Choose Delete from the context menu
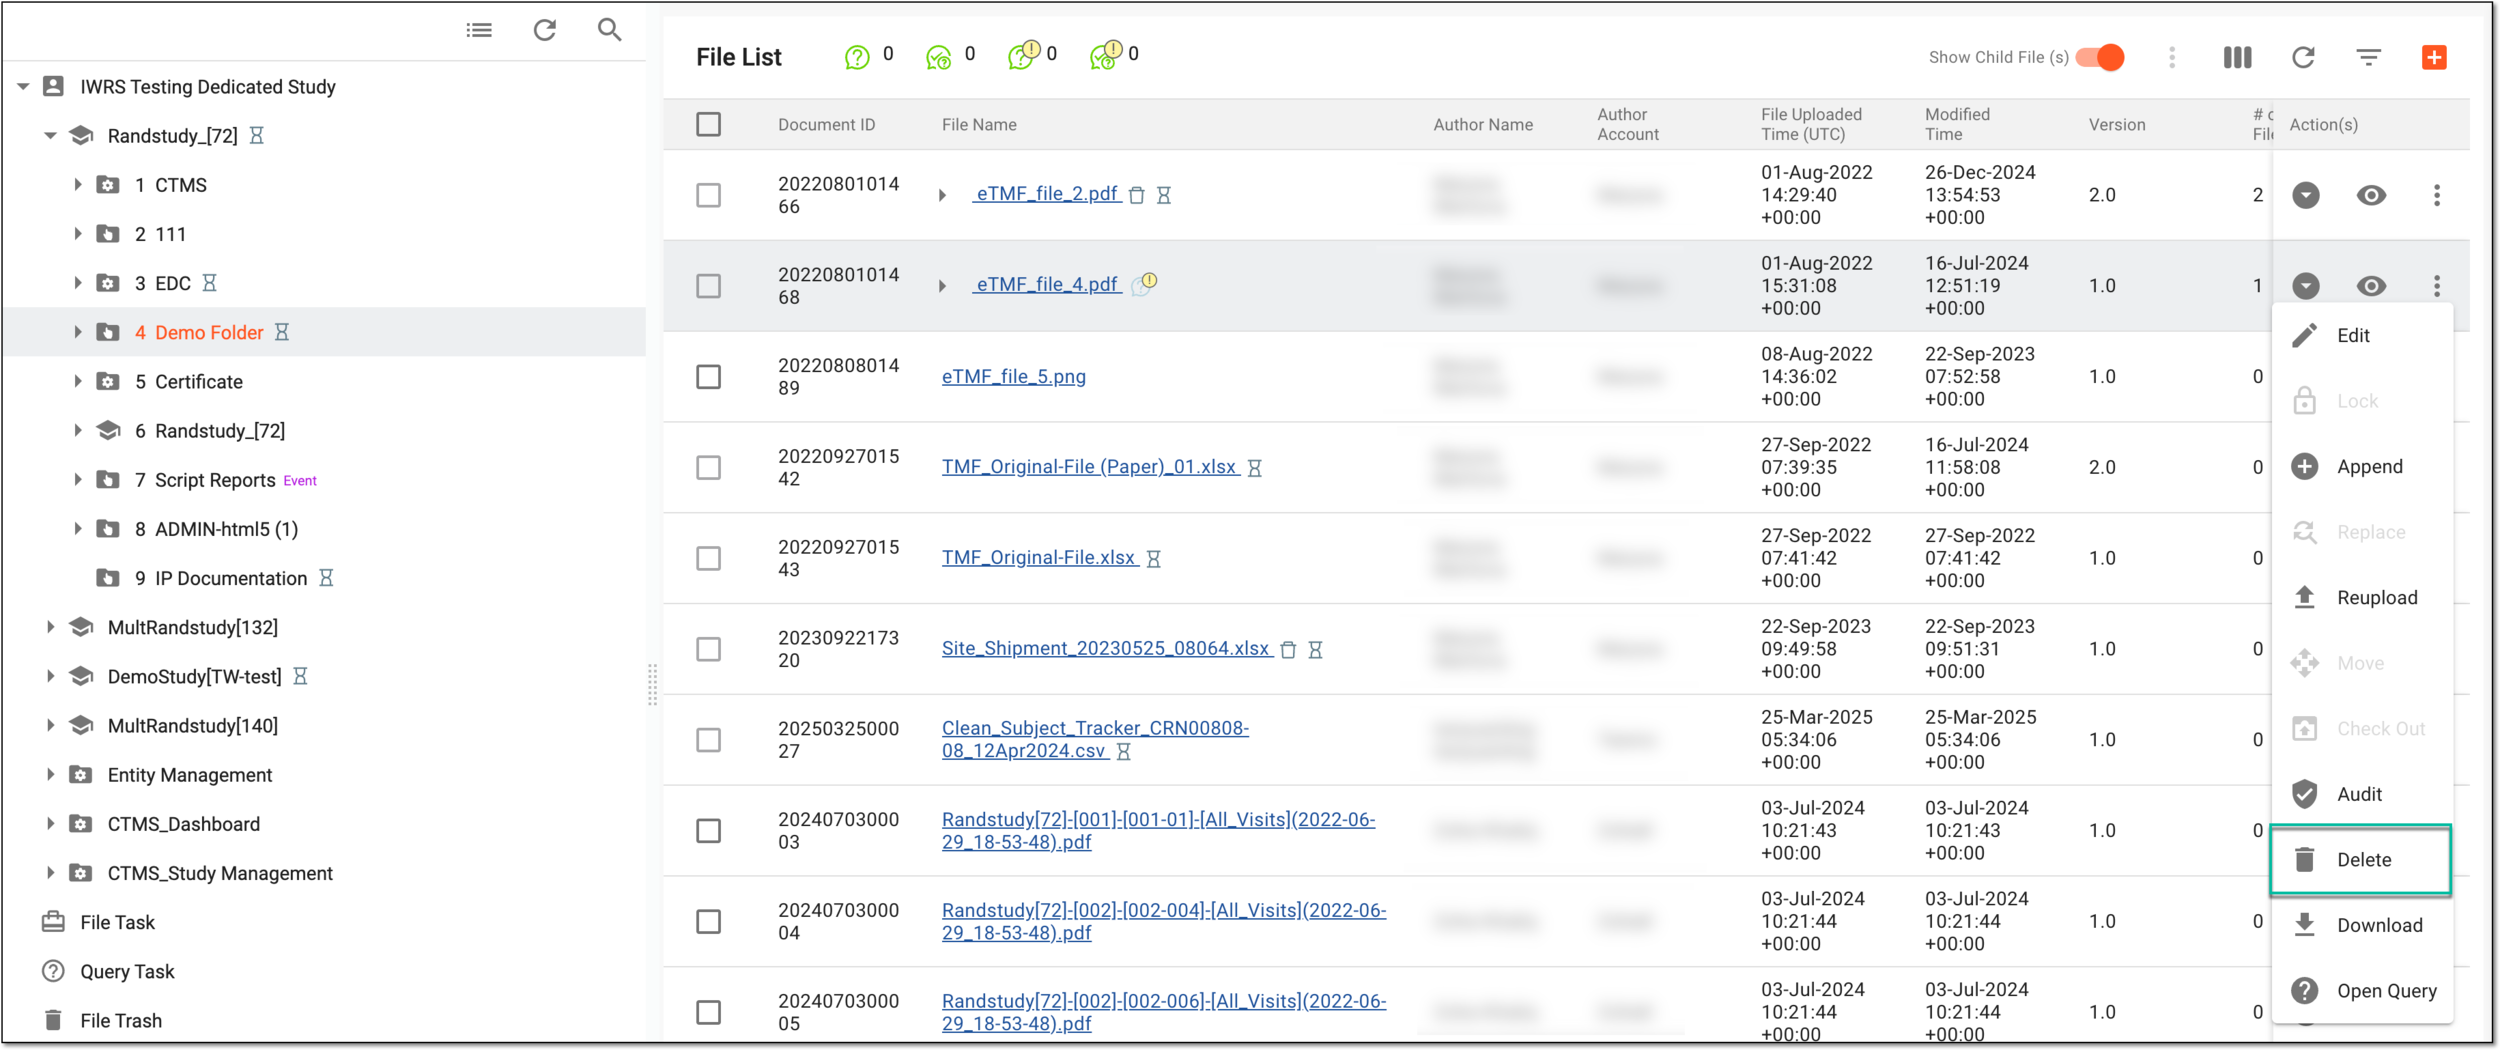Image resolution: width=2500 pixels, height=1050 pixels. (2361, 859)
